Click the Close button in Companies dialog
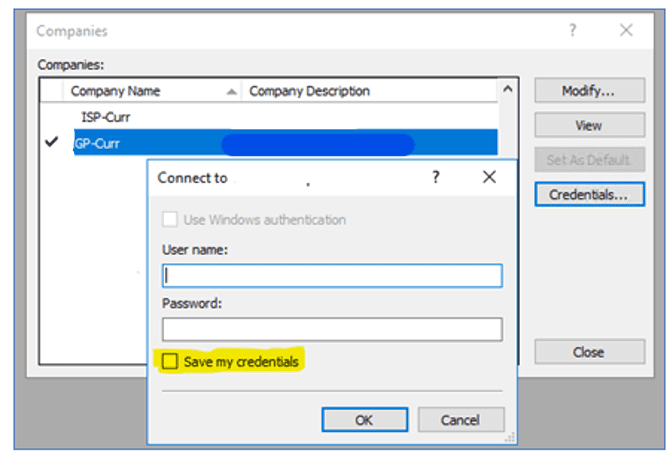 coord(588,352)
